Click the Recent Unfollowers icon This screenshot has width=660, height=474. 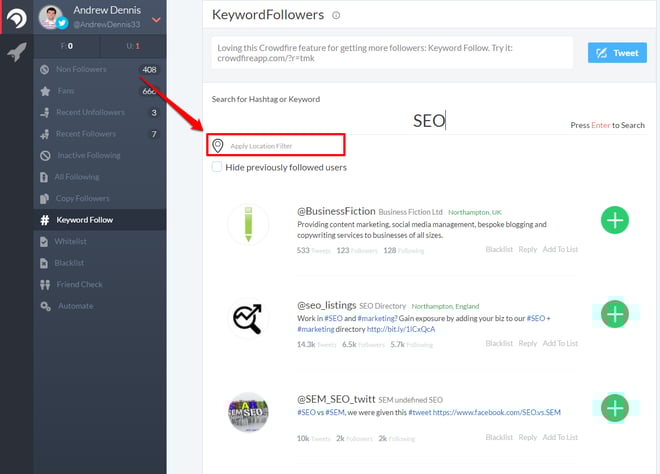click(45, 112)
